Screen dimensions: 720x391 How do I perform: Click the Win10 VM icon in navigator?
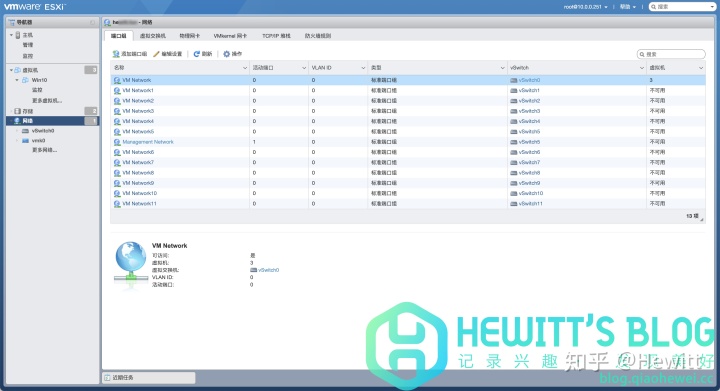point(25,80)
